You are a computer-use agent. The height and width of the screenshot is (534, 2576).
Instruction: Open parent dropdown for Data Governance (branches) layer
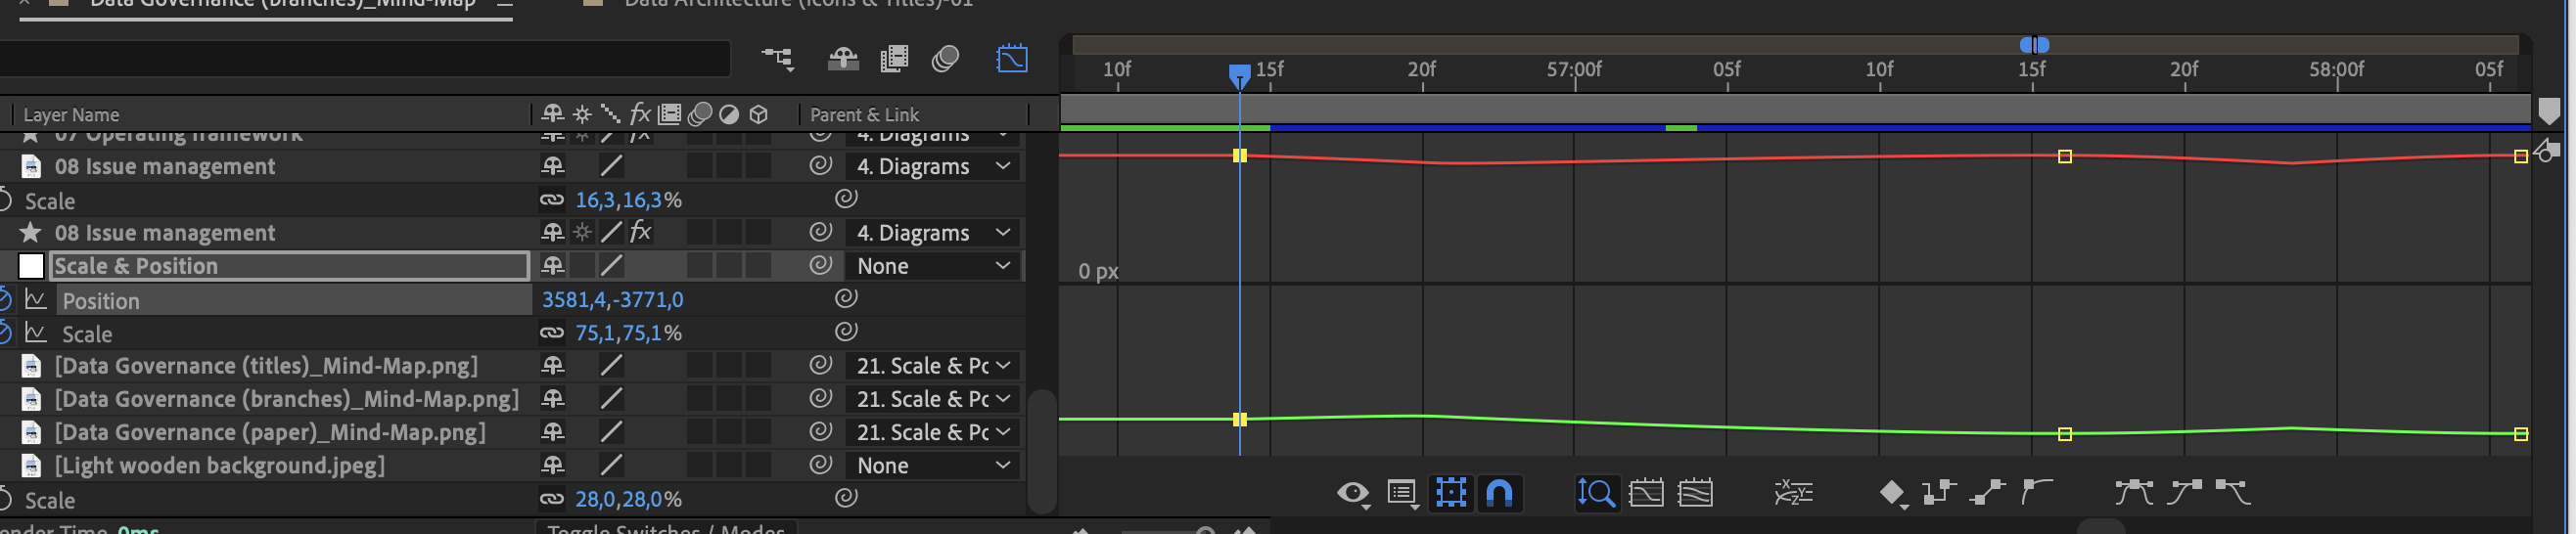point(934,399)
